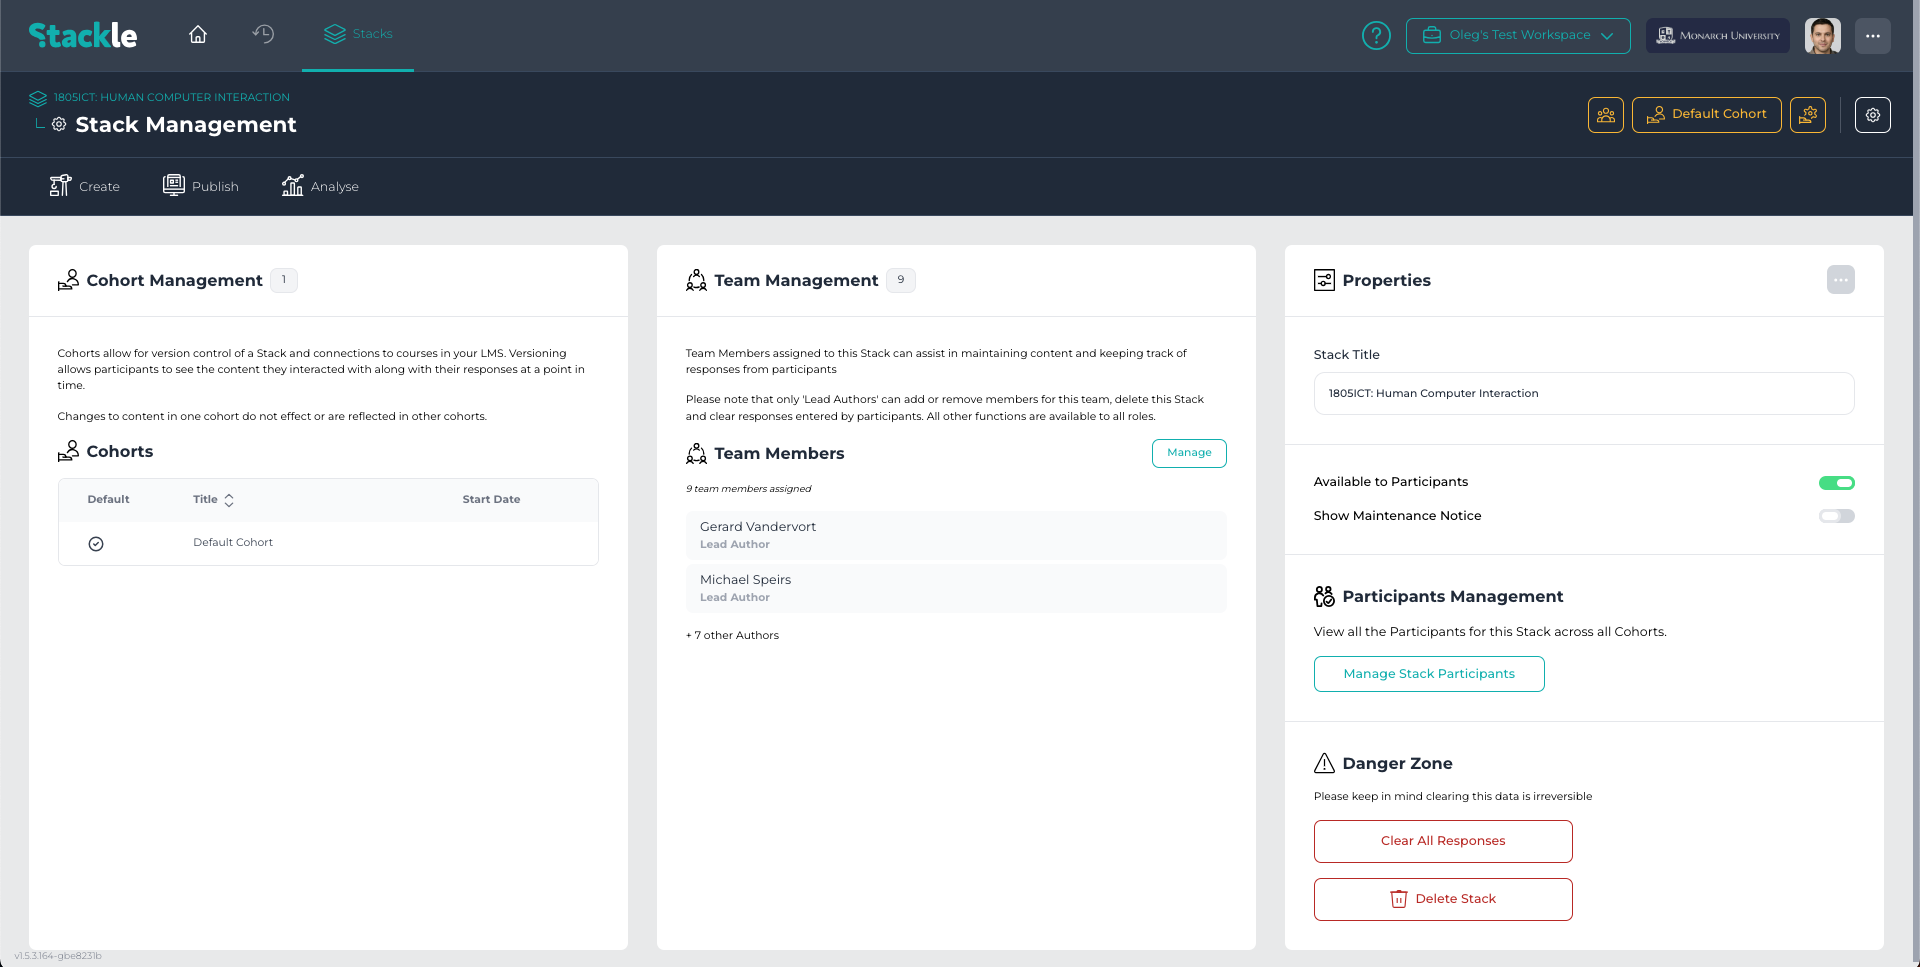Image resolution: width=1920 pixels, height=967 pixels.
Task: Select the Stacks layers icon
Action: [334, 33]
